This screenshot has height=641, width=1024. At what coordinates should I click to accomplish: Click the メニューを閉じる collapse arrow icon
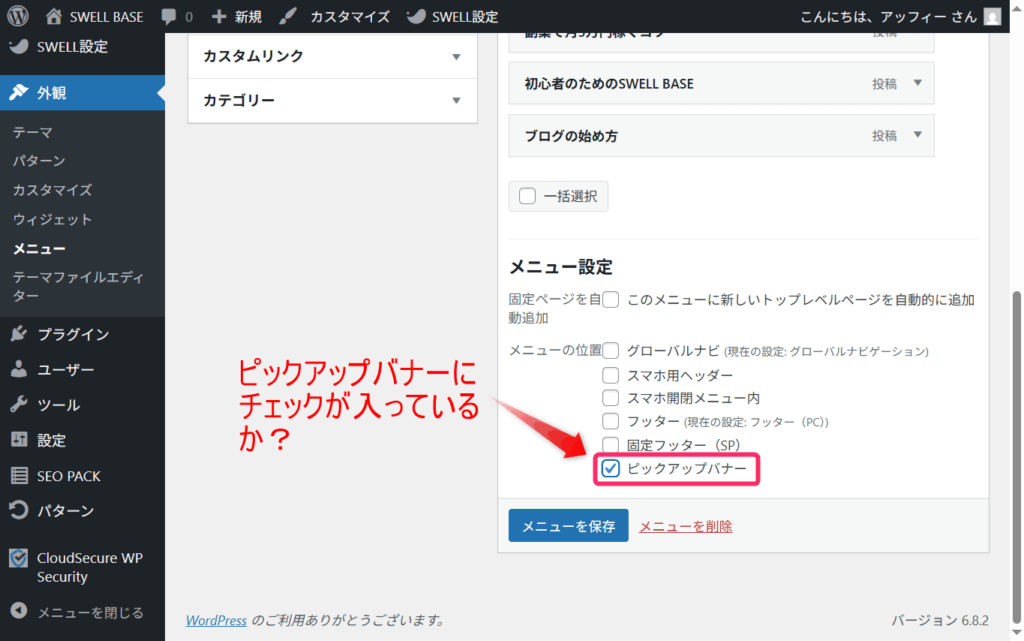(19, 611)
